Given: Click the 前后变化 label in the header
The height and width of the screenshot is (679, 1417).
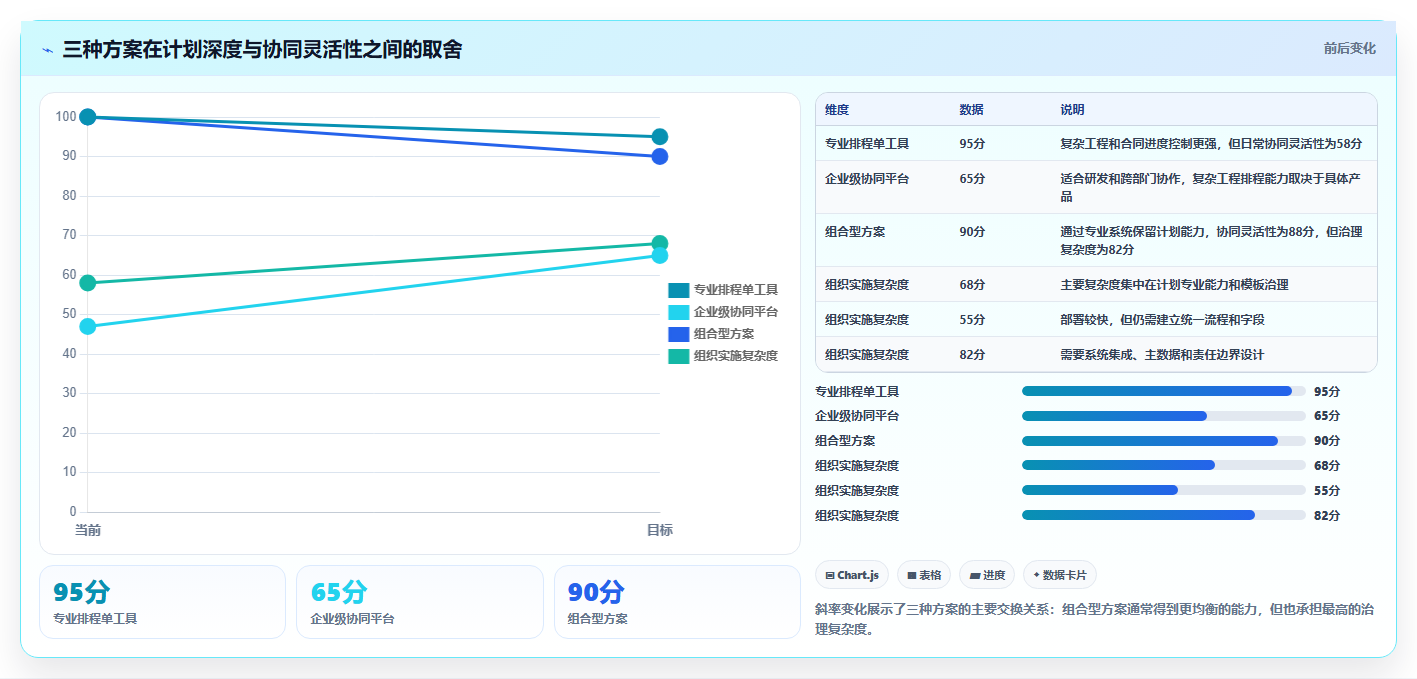Looking at the screenshot, I should [x=1349, y=48].
